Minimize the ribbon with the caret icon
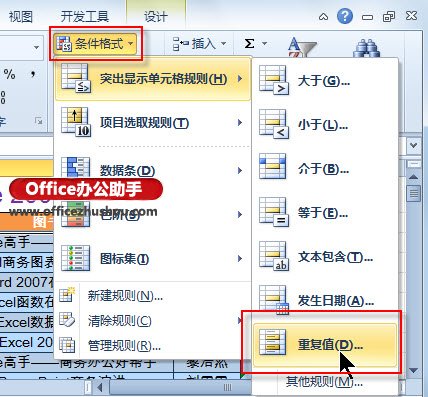This screenshot has width=428, height=397. coord(323,16)
